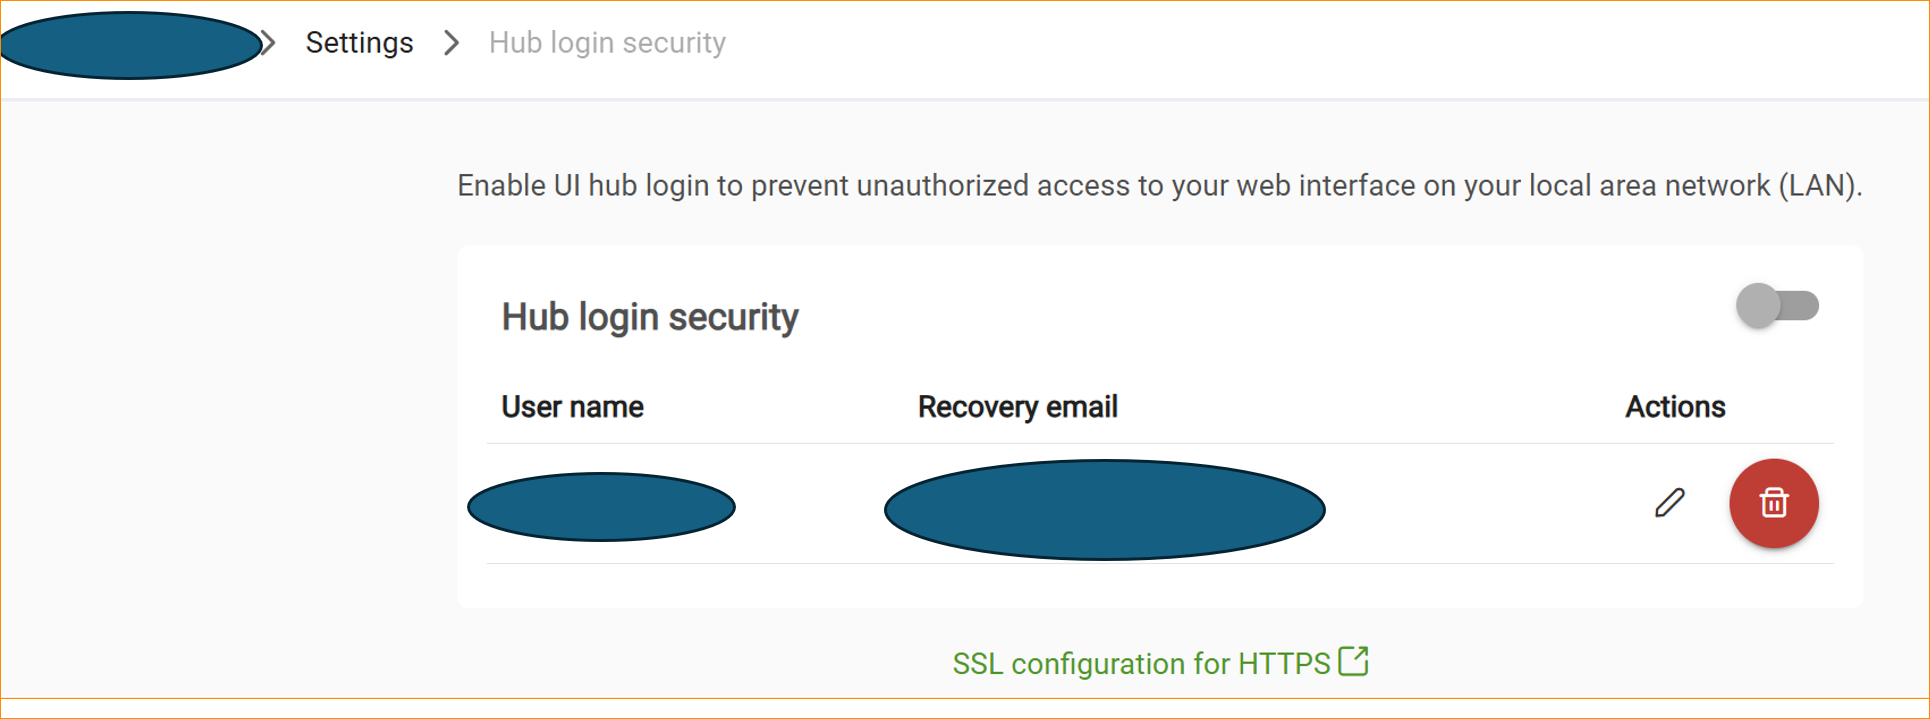
Task: Open SSL configuration for HTTPS link
Action: [1140, 664]
